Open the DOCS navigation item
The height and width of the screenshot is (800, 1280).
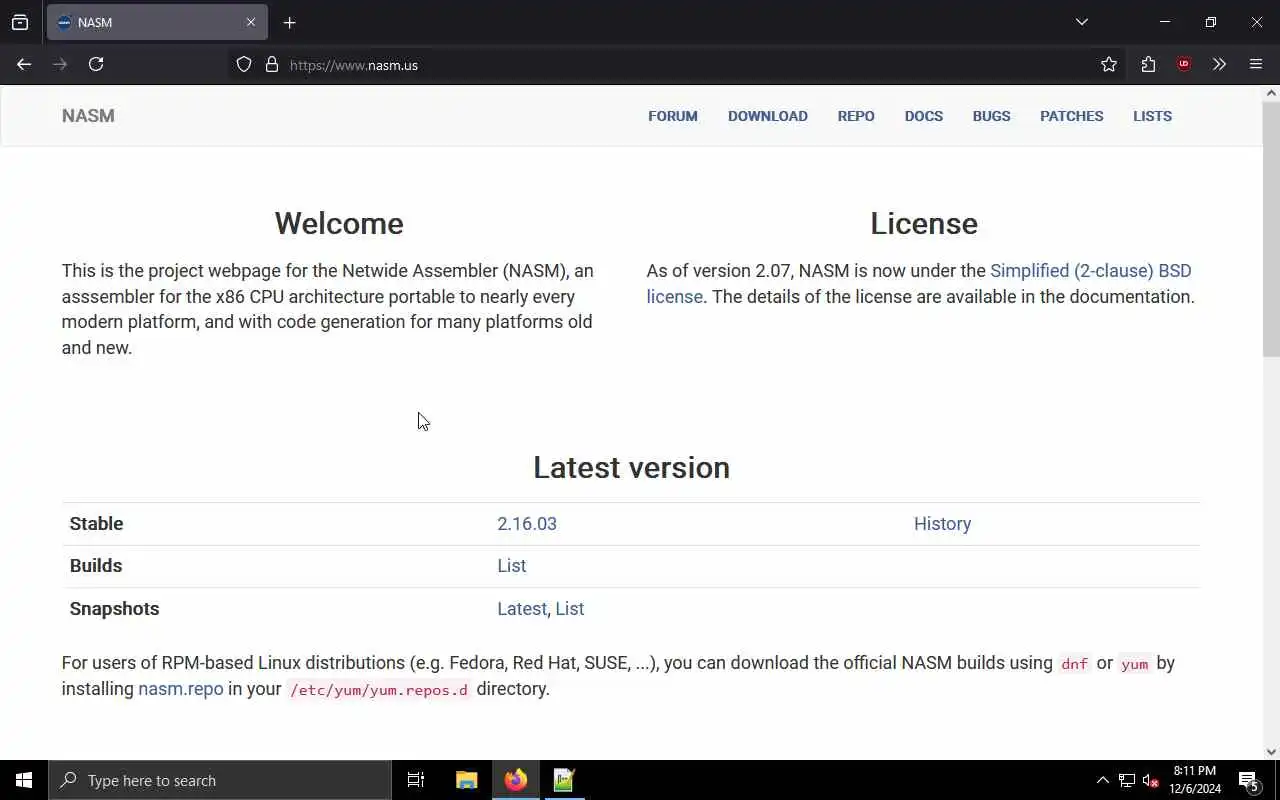(924, 116)
